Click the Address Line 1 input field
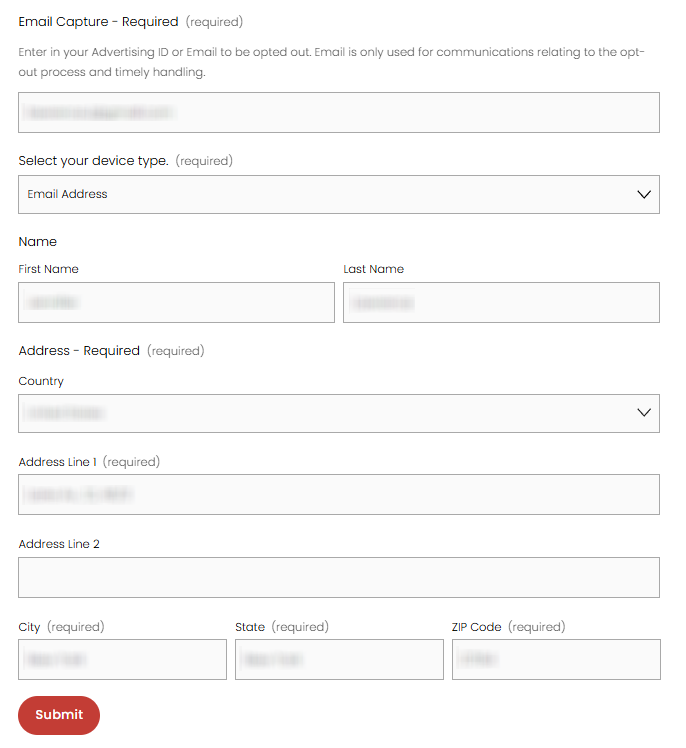Screen dimensions: 686x748 pyautogui.click(x=338, y=495)
